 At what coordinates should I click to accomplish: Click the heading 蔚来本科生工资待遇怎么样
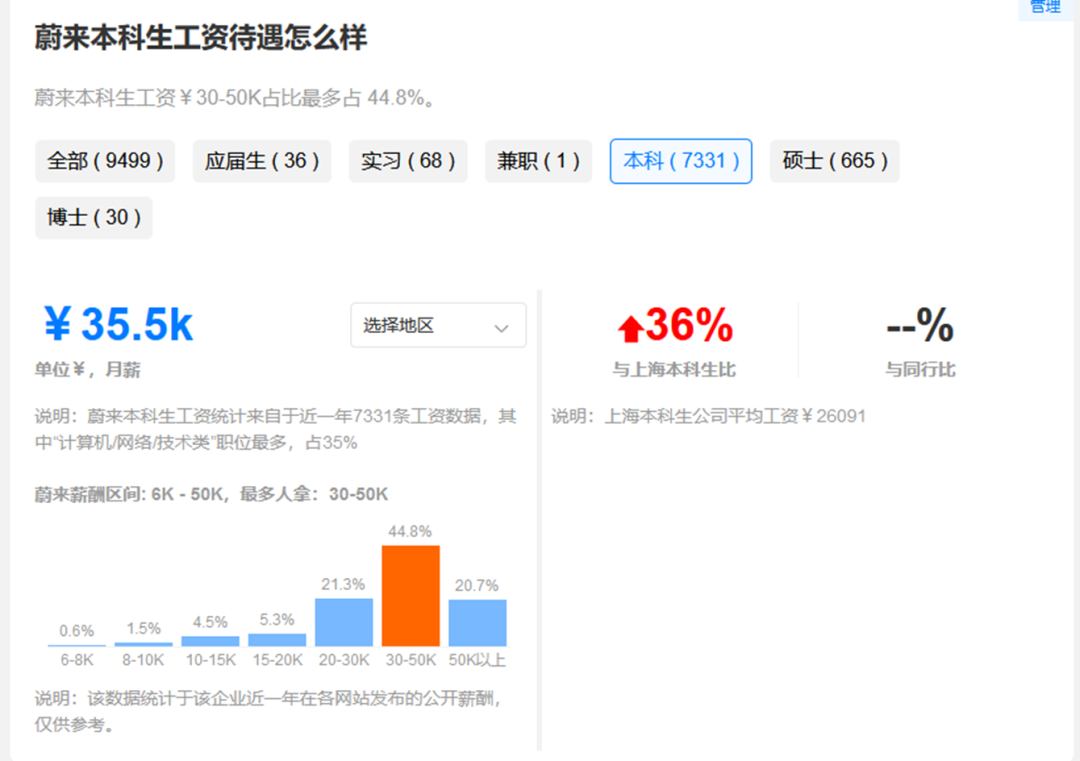click(x=200, y=37)
